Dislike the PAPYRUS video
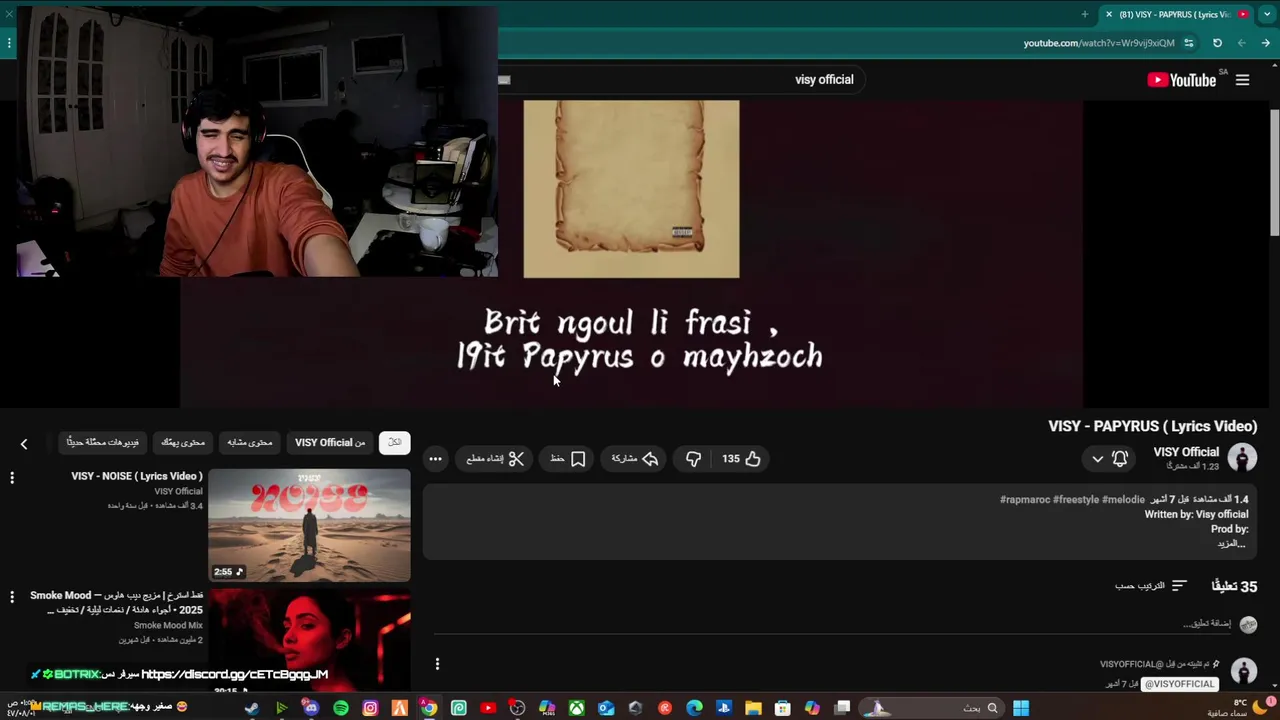Viewport: 1280px width, 720px height. pyautogui.click(x=693, y=458)
